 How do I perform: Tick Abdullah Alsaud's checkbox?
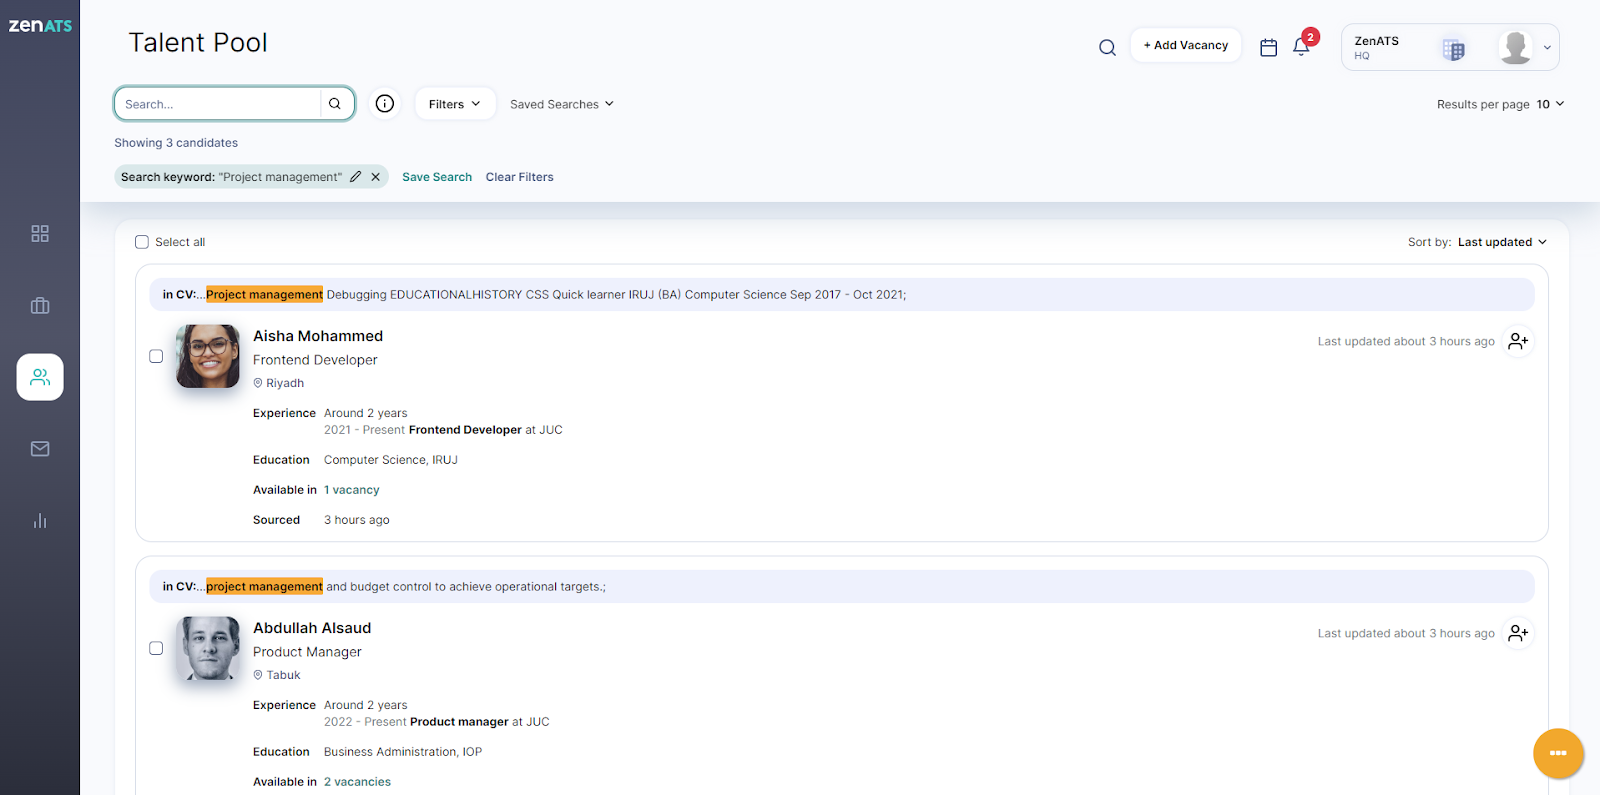(x=156, y=648)
